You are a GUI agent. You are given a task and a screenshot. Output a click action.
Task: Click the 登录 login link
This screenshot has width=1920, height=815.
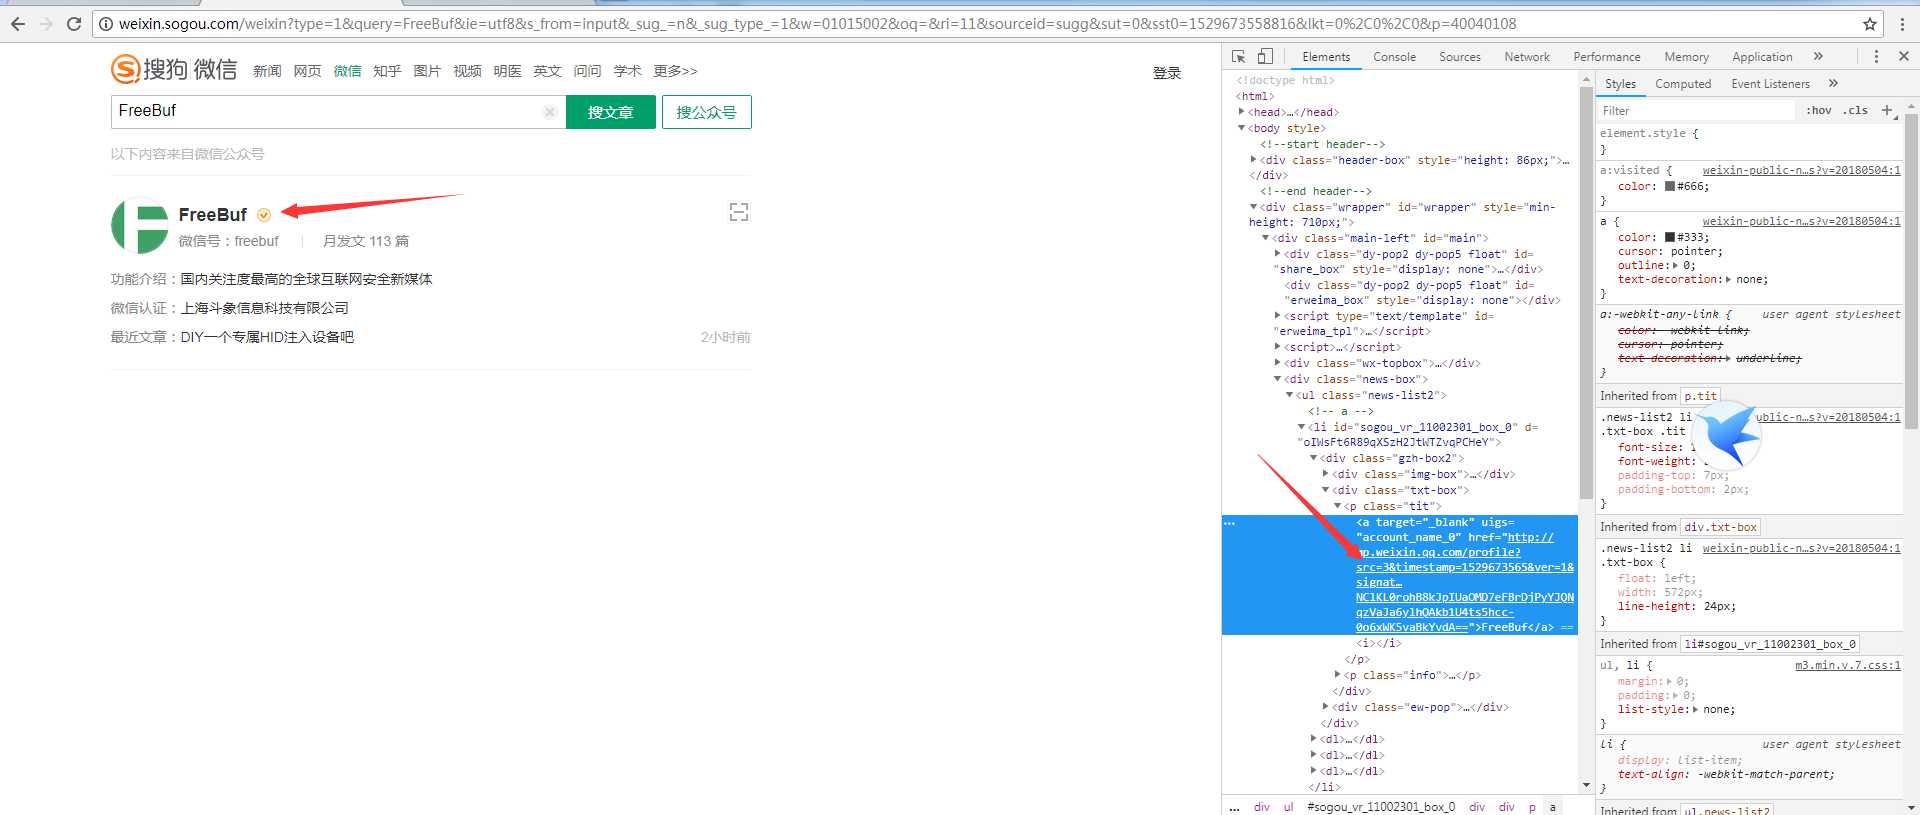pyautogui.click(x=1167, y=73)
